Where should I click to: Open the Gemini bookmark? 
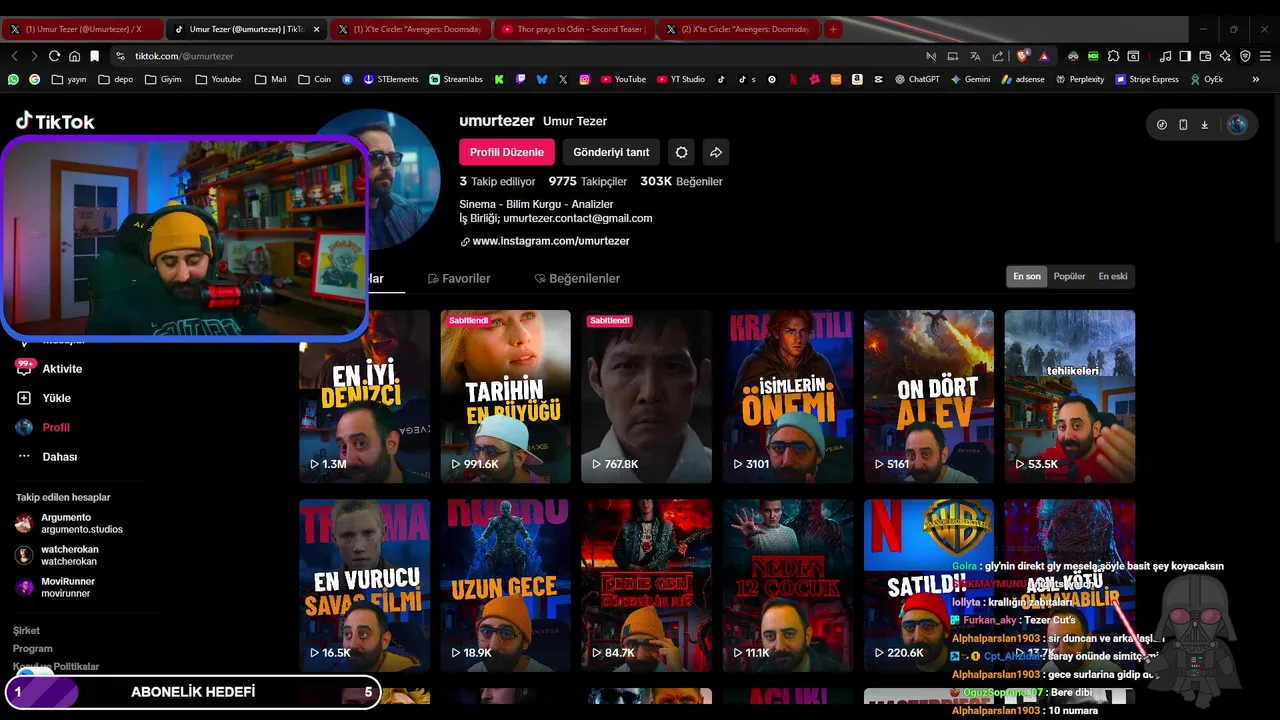pos(970,79)
